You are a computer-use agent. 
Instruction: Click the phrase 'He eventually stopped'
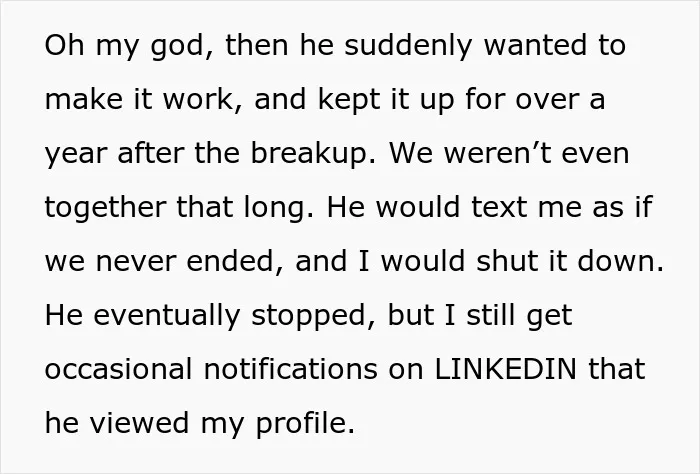click(x=205, y=316)
